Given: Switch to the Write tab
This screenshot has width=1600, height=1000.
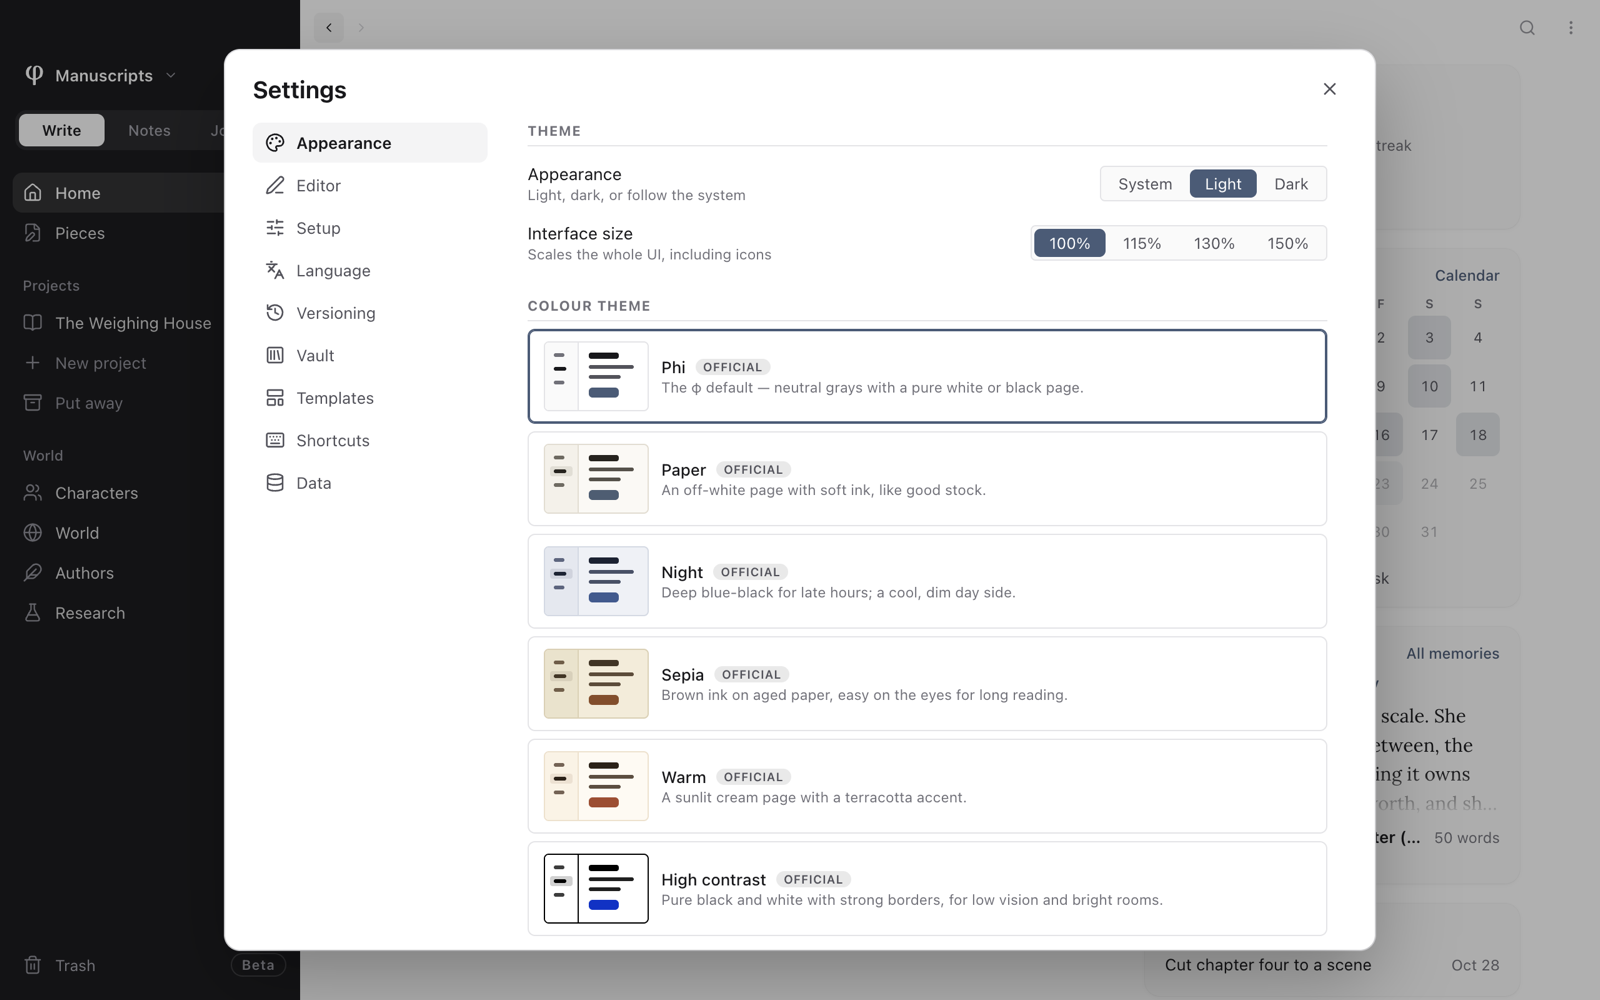Looking at the screenshot, I should tap(62, 130).
